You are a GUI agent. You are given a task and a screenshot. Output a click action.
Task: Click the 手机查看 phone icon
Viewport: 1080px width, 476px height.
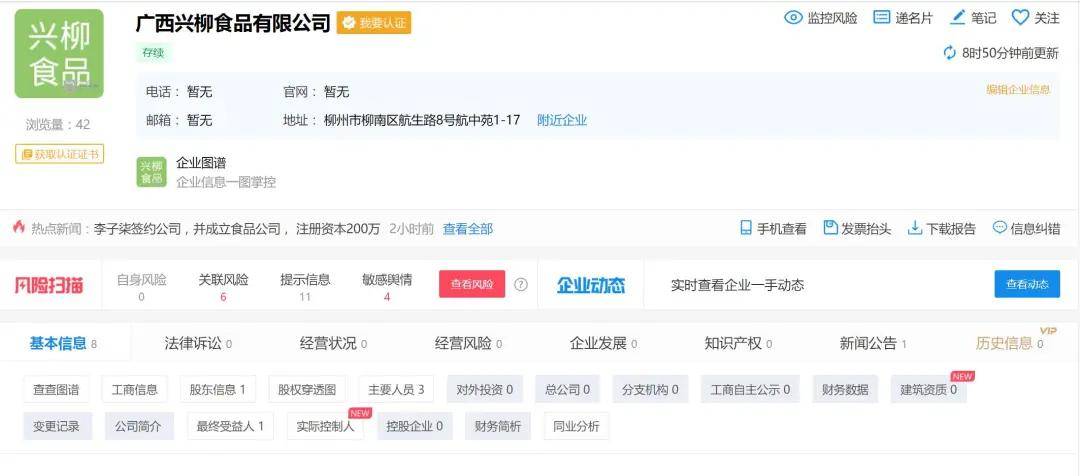click(x=746, y=228)
